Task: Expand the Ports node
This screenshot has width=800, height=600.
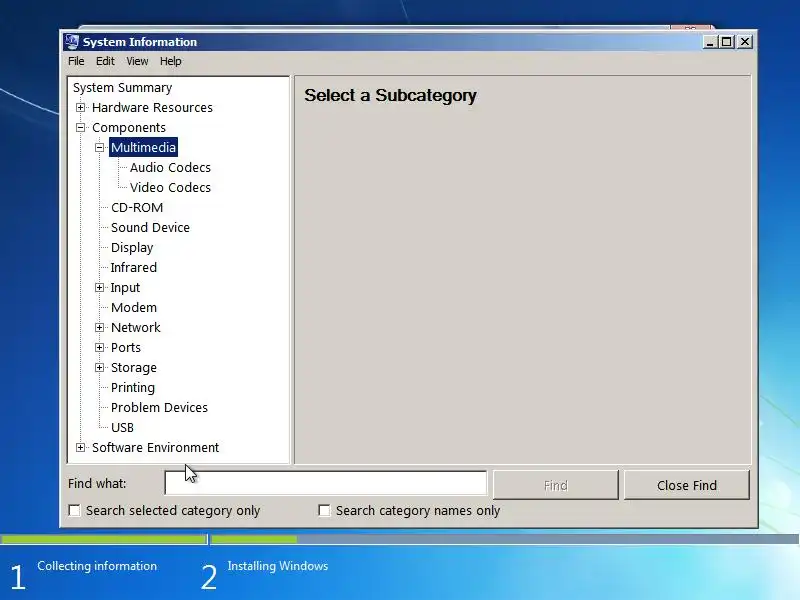Action: coord(99,347)
